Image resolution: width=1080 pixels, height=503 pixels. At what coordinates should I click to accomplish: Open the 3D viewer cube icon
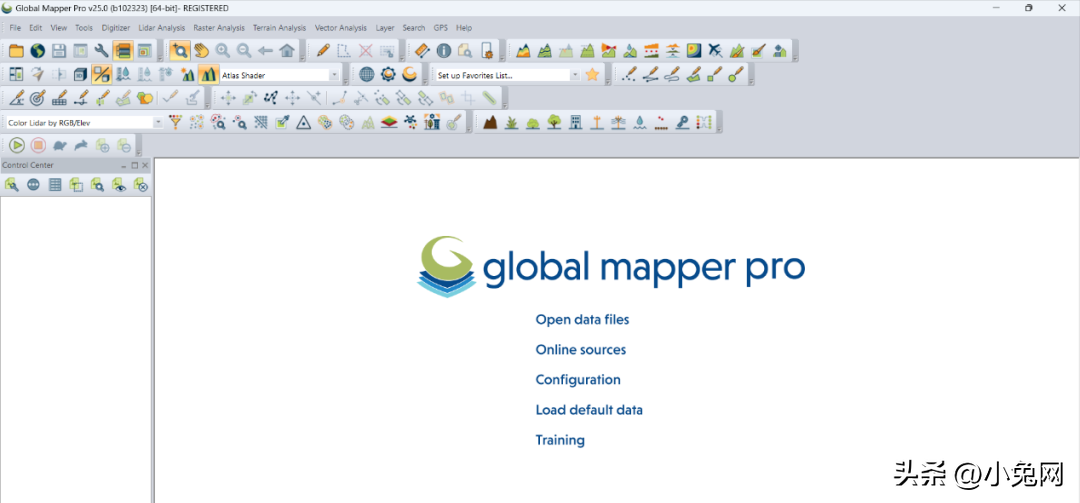[81, 74]
